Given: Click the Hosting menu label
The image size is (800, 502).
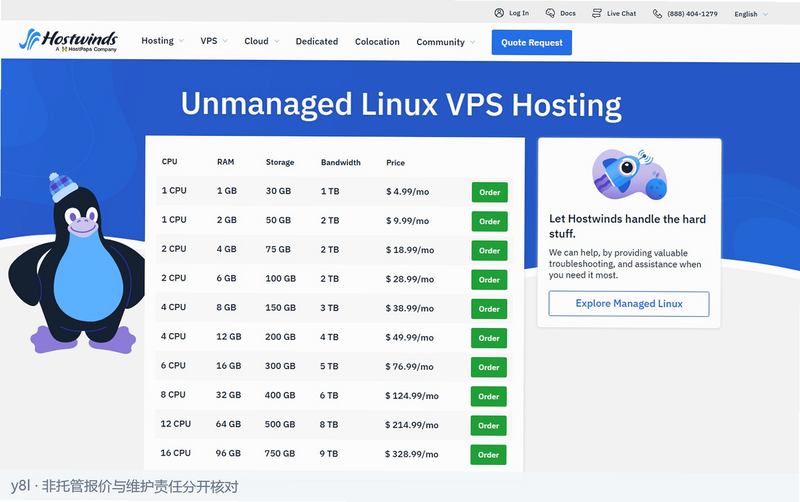Looking at the screenshot, I should pos(157,41).
